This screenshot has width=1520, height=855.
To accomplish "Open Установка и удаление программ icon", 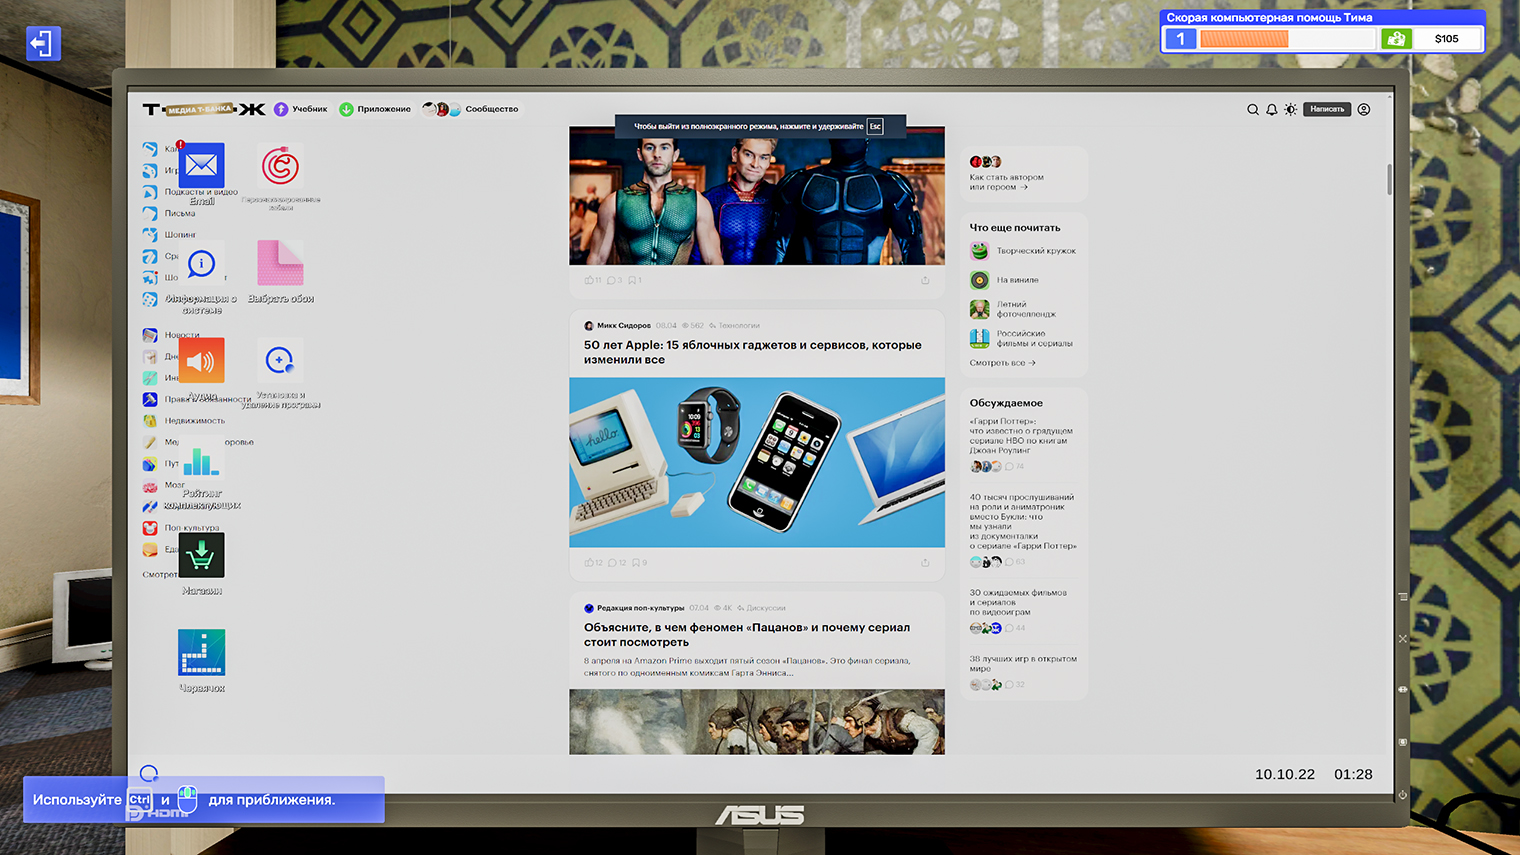I will tap(280, 360).
